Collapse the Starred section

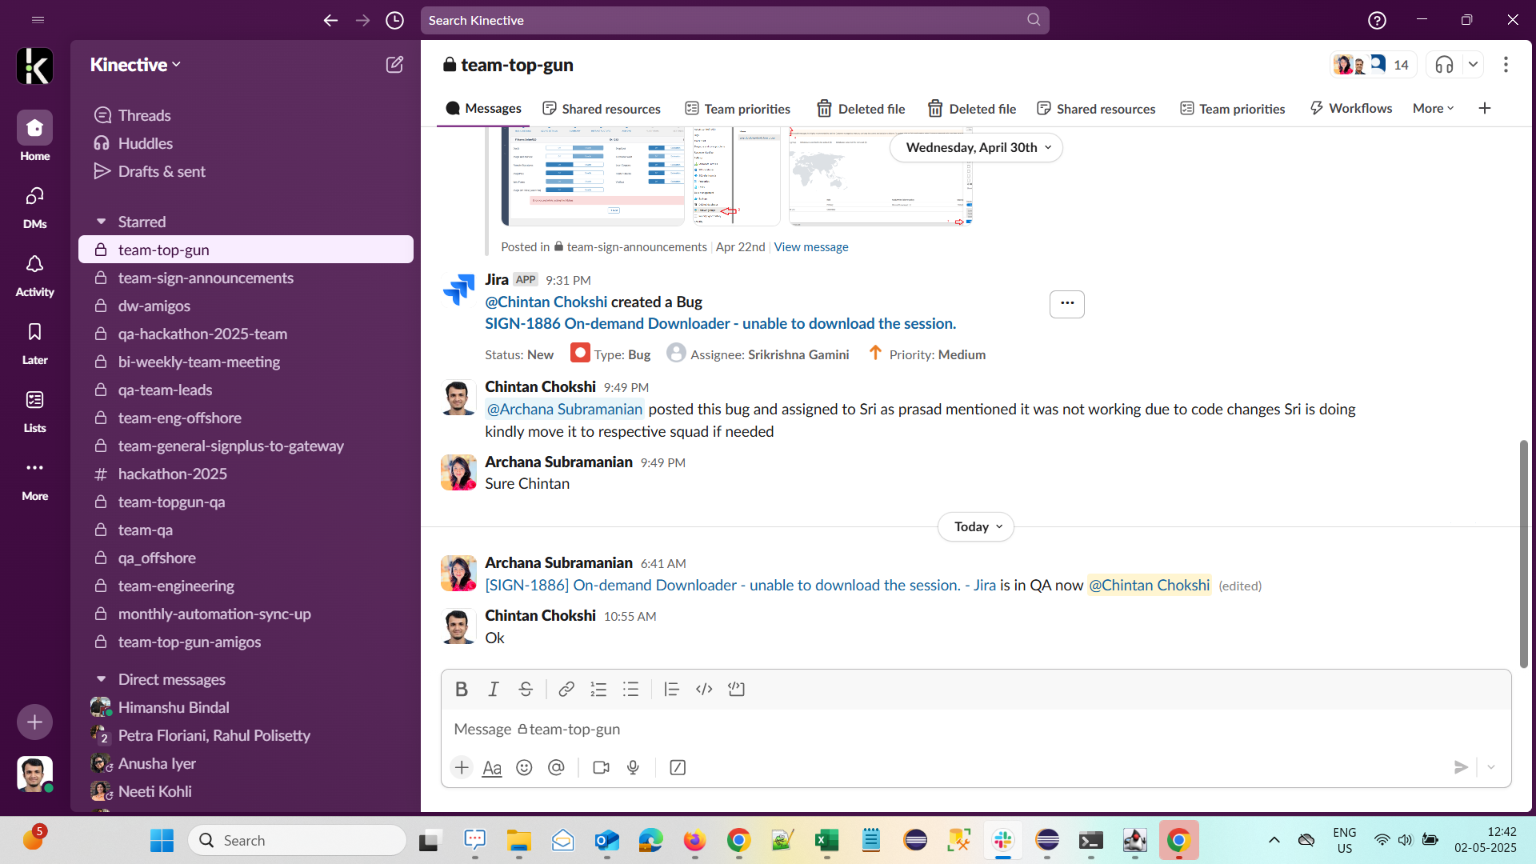coord(101,222)
